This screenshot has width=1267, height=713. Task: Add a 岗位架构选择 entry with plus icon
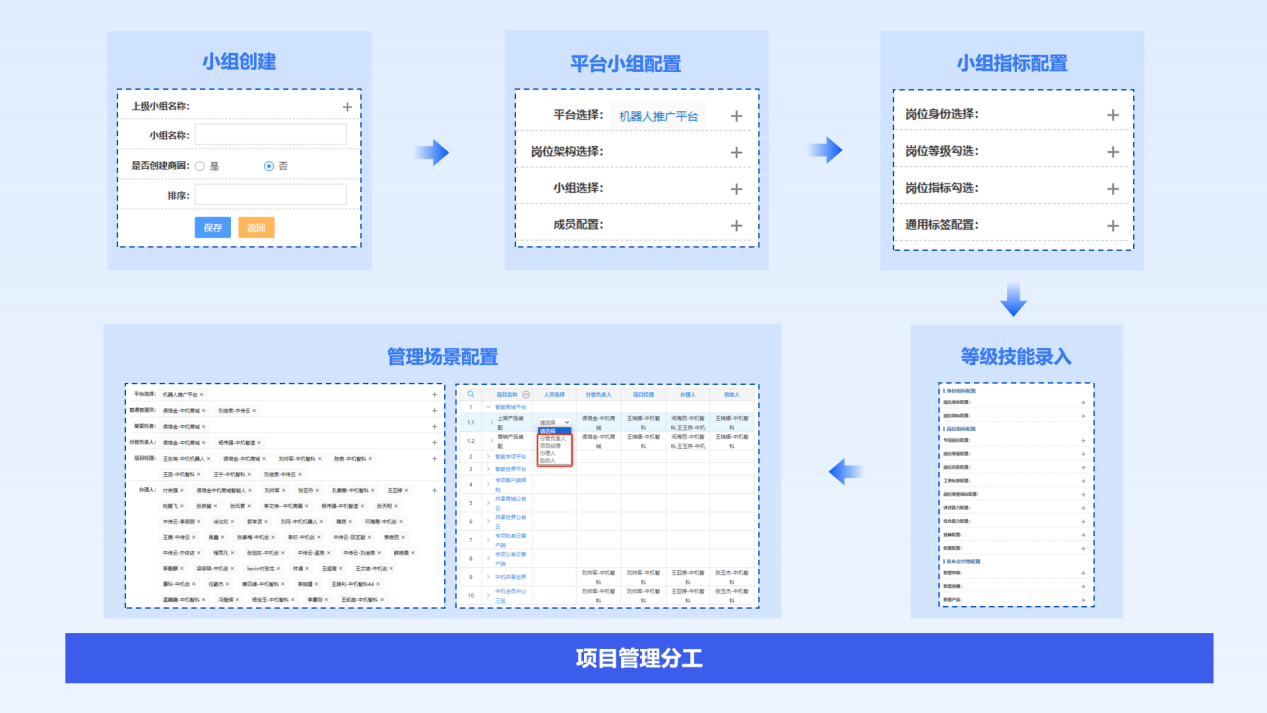pos(736,153)
